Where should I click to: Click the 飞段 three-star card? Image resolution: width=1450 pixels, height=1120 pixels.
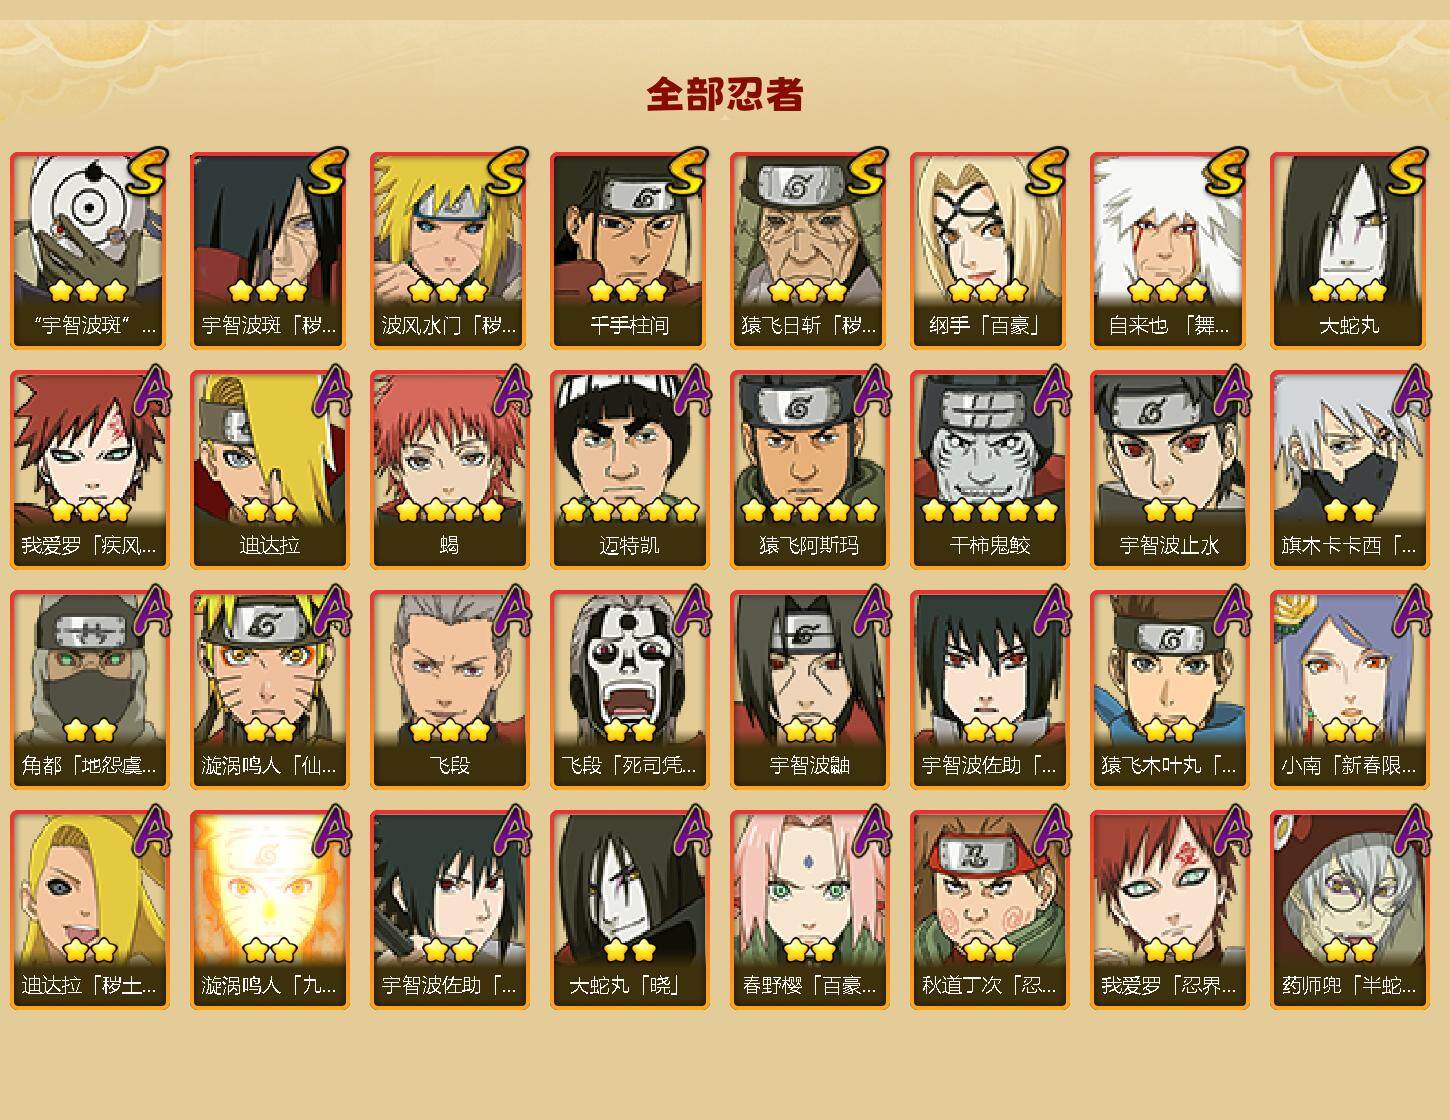click(x=449, y=690)
